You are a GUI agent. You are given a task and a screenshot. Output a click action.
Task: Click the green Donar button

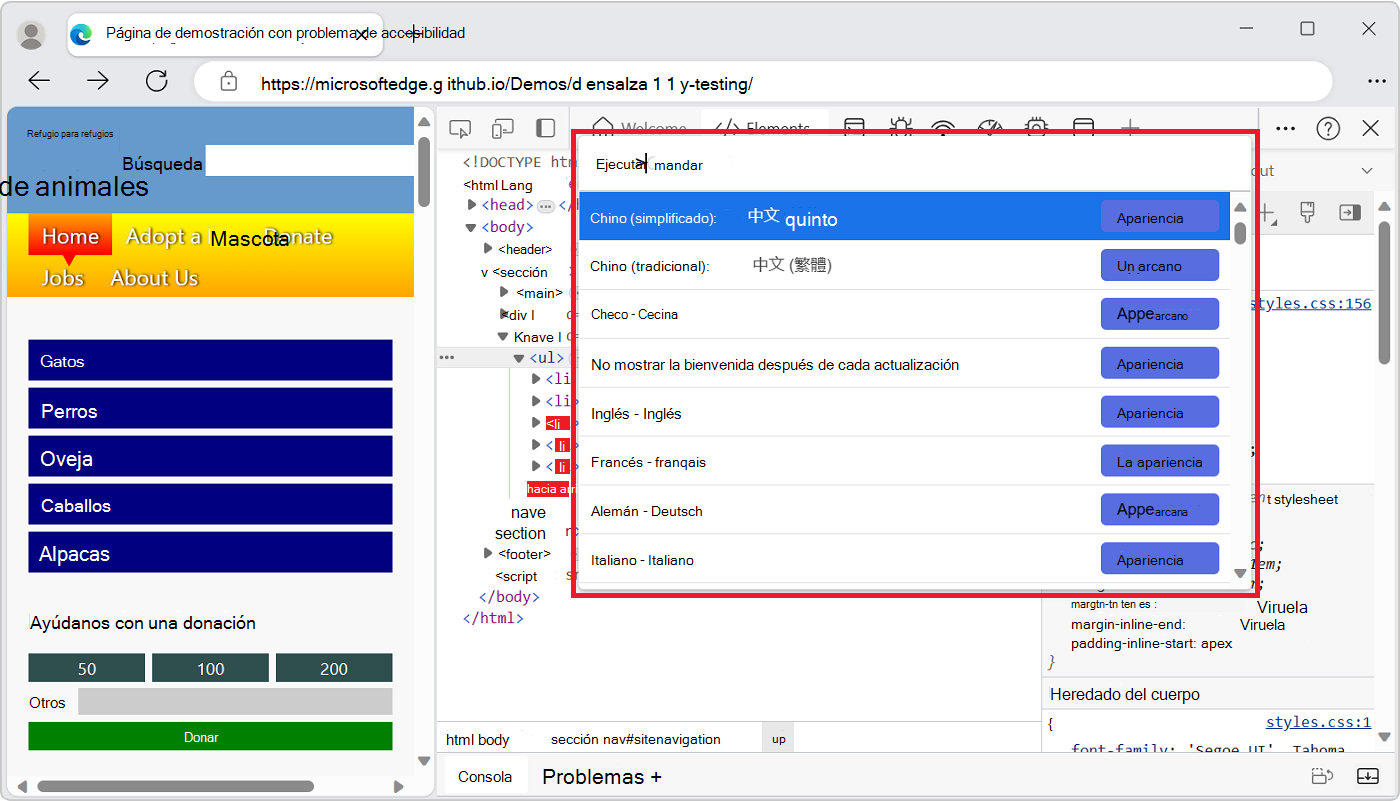[210, 736]
